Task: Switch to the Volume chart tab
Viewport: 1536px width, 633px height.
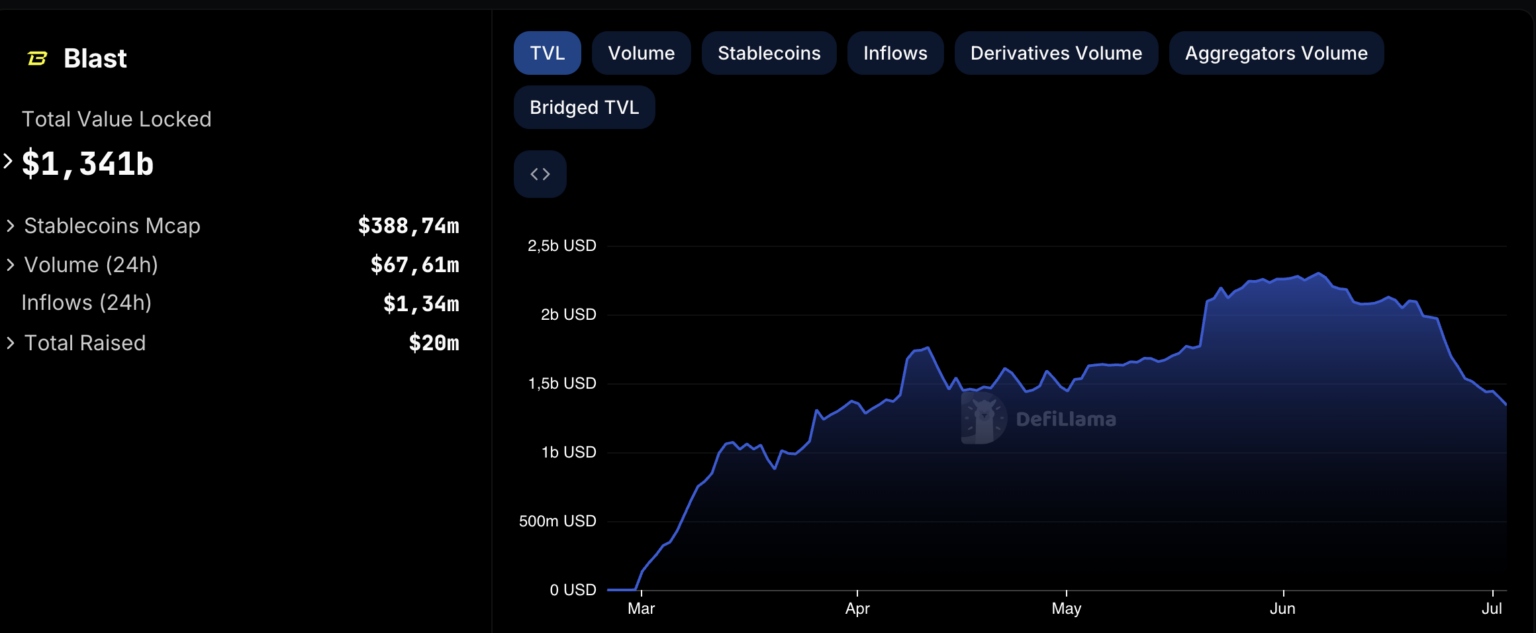Action: coord(641,53)
